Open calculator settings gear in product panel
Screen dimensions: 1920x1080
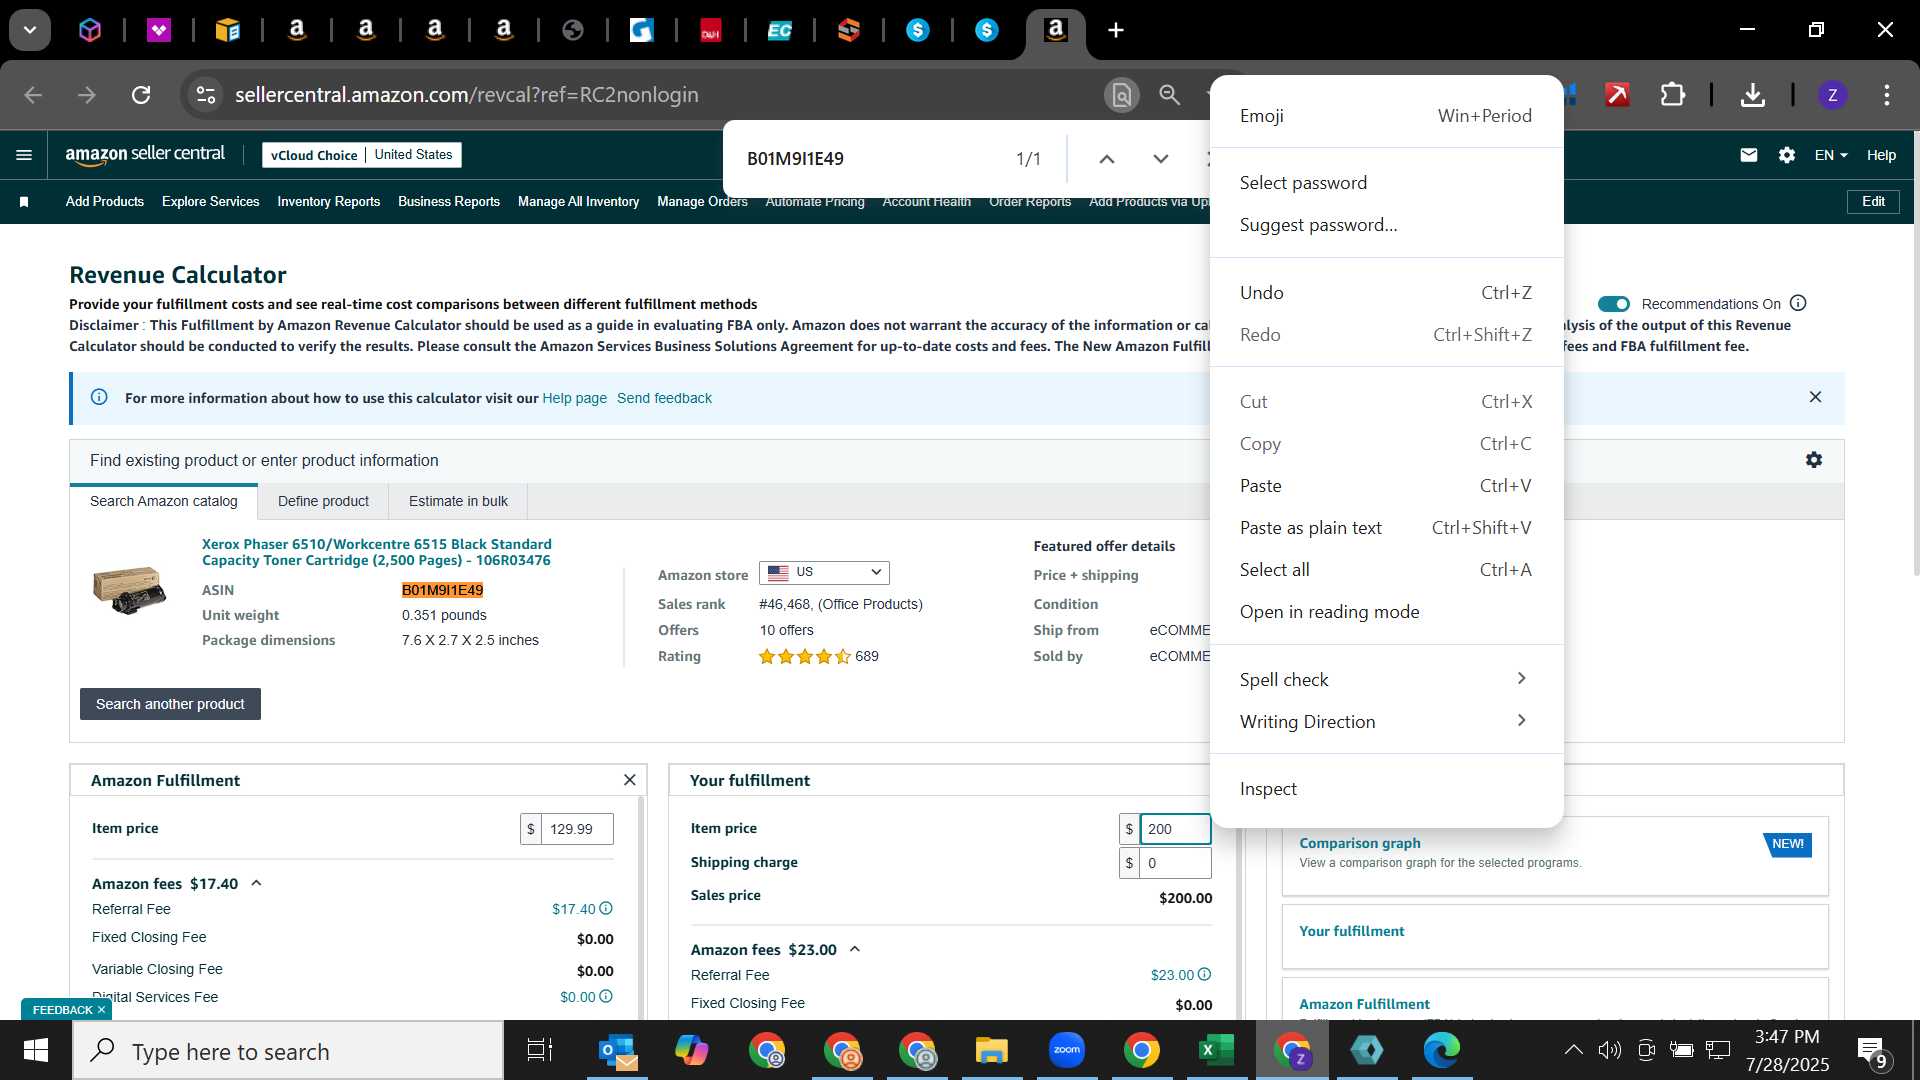coord(1814,460)
